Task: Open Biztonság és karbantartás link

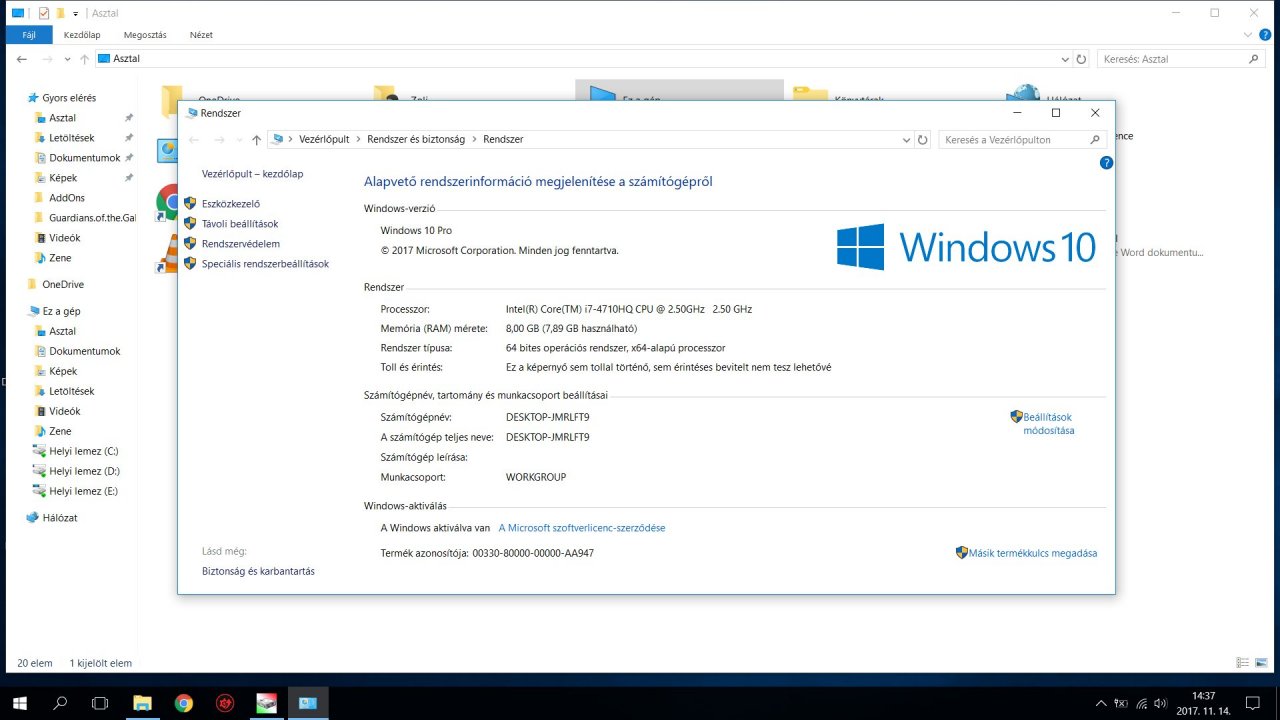Action: (258, 571)
